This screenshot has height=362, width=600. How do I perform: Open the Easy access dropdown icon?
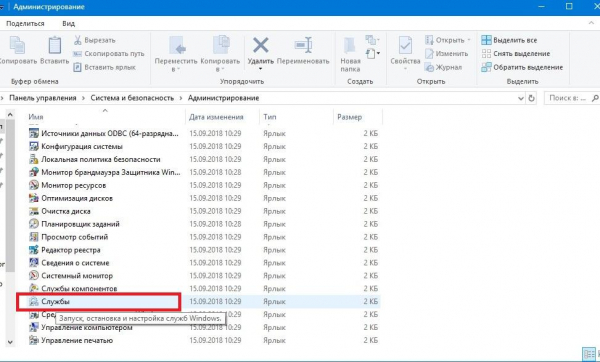(373, 53)
